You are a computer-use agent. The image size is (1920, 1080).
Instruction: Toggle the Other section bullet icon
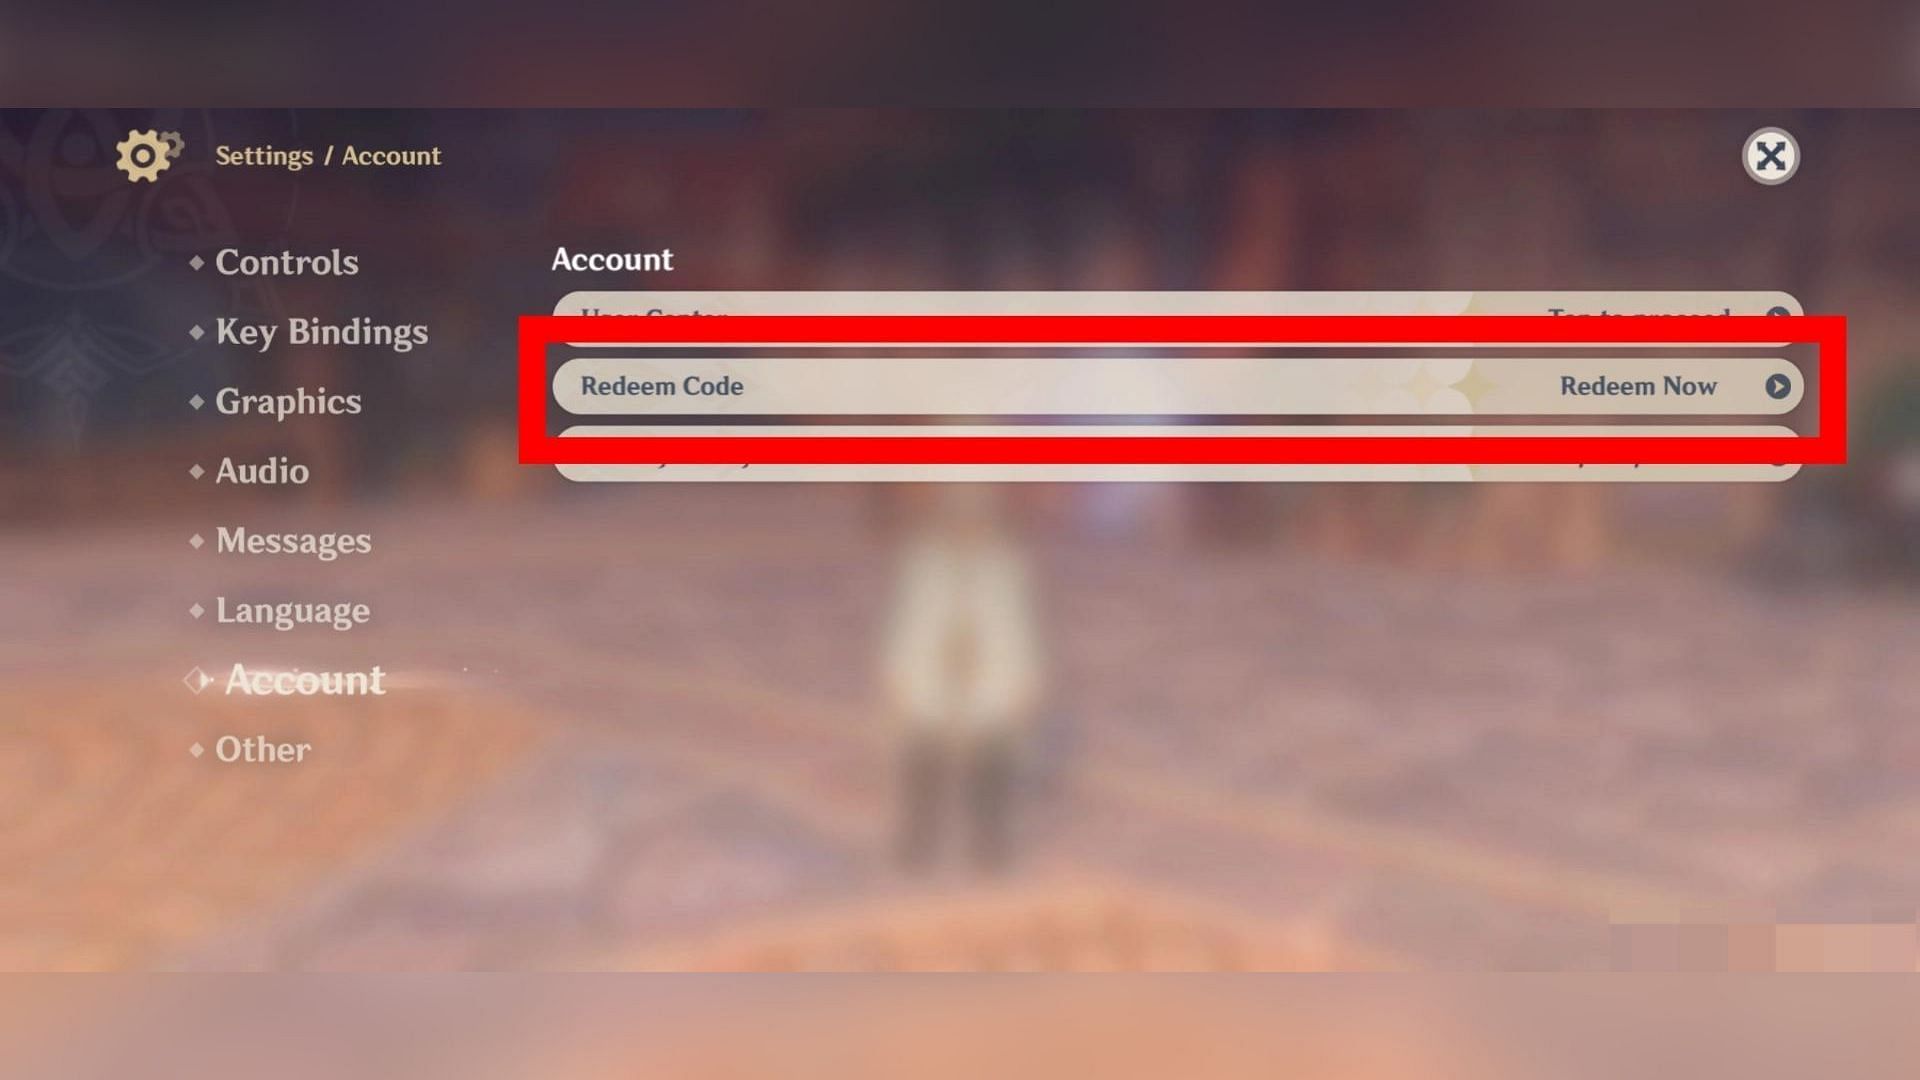(194, 748)
